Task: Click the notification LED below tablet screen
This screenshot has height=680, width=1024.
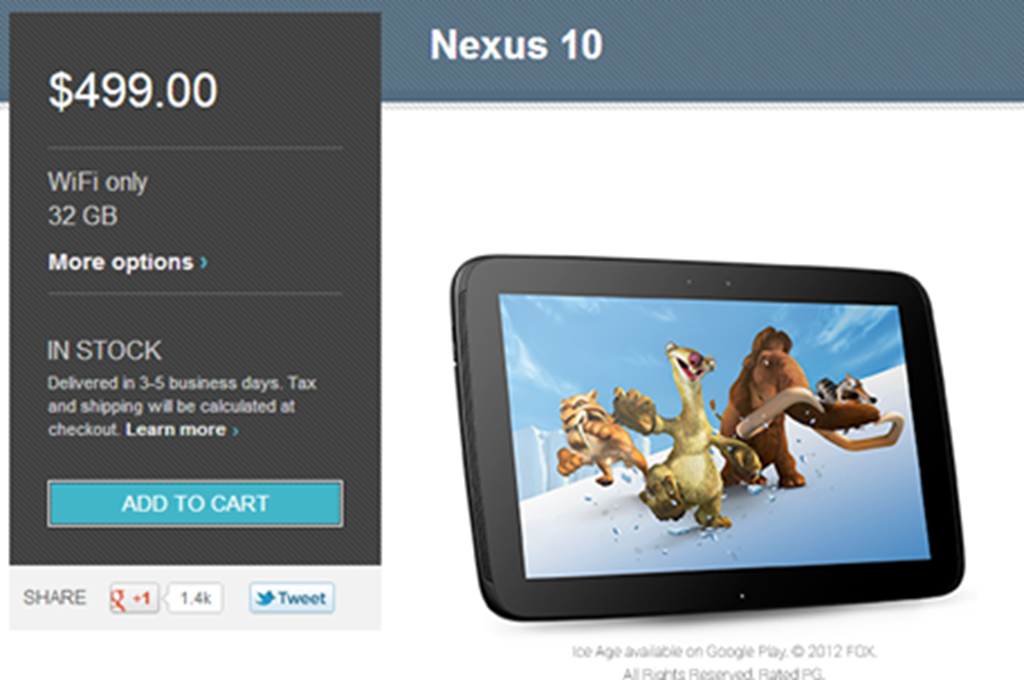Action: [x=741, y=596]
